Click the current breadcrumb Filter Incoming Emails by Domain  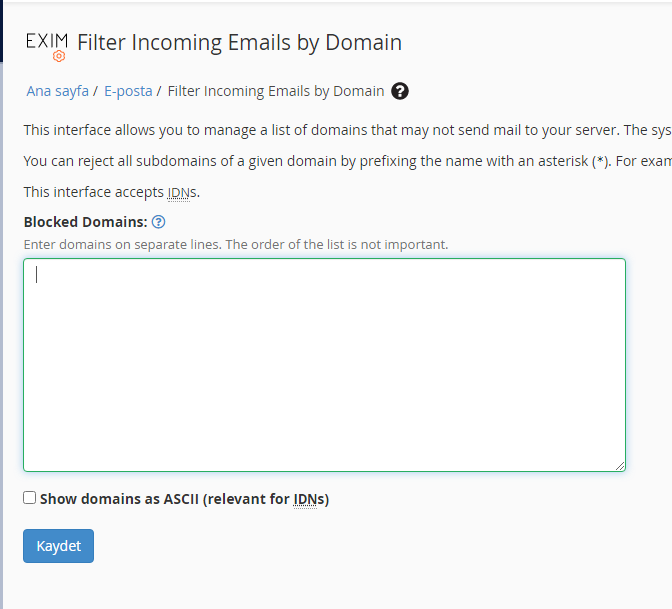[x=276, y=91]
